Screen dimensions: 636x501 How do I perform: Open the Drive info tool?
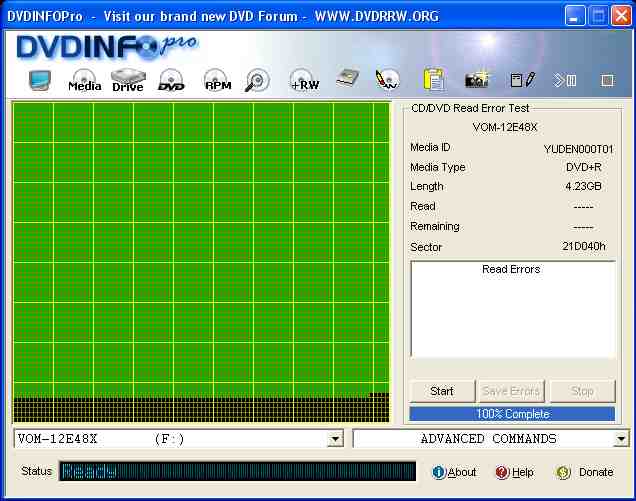(x=128, y=80)
